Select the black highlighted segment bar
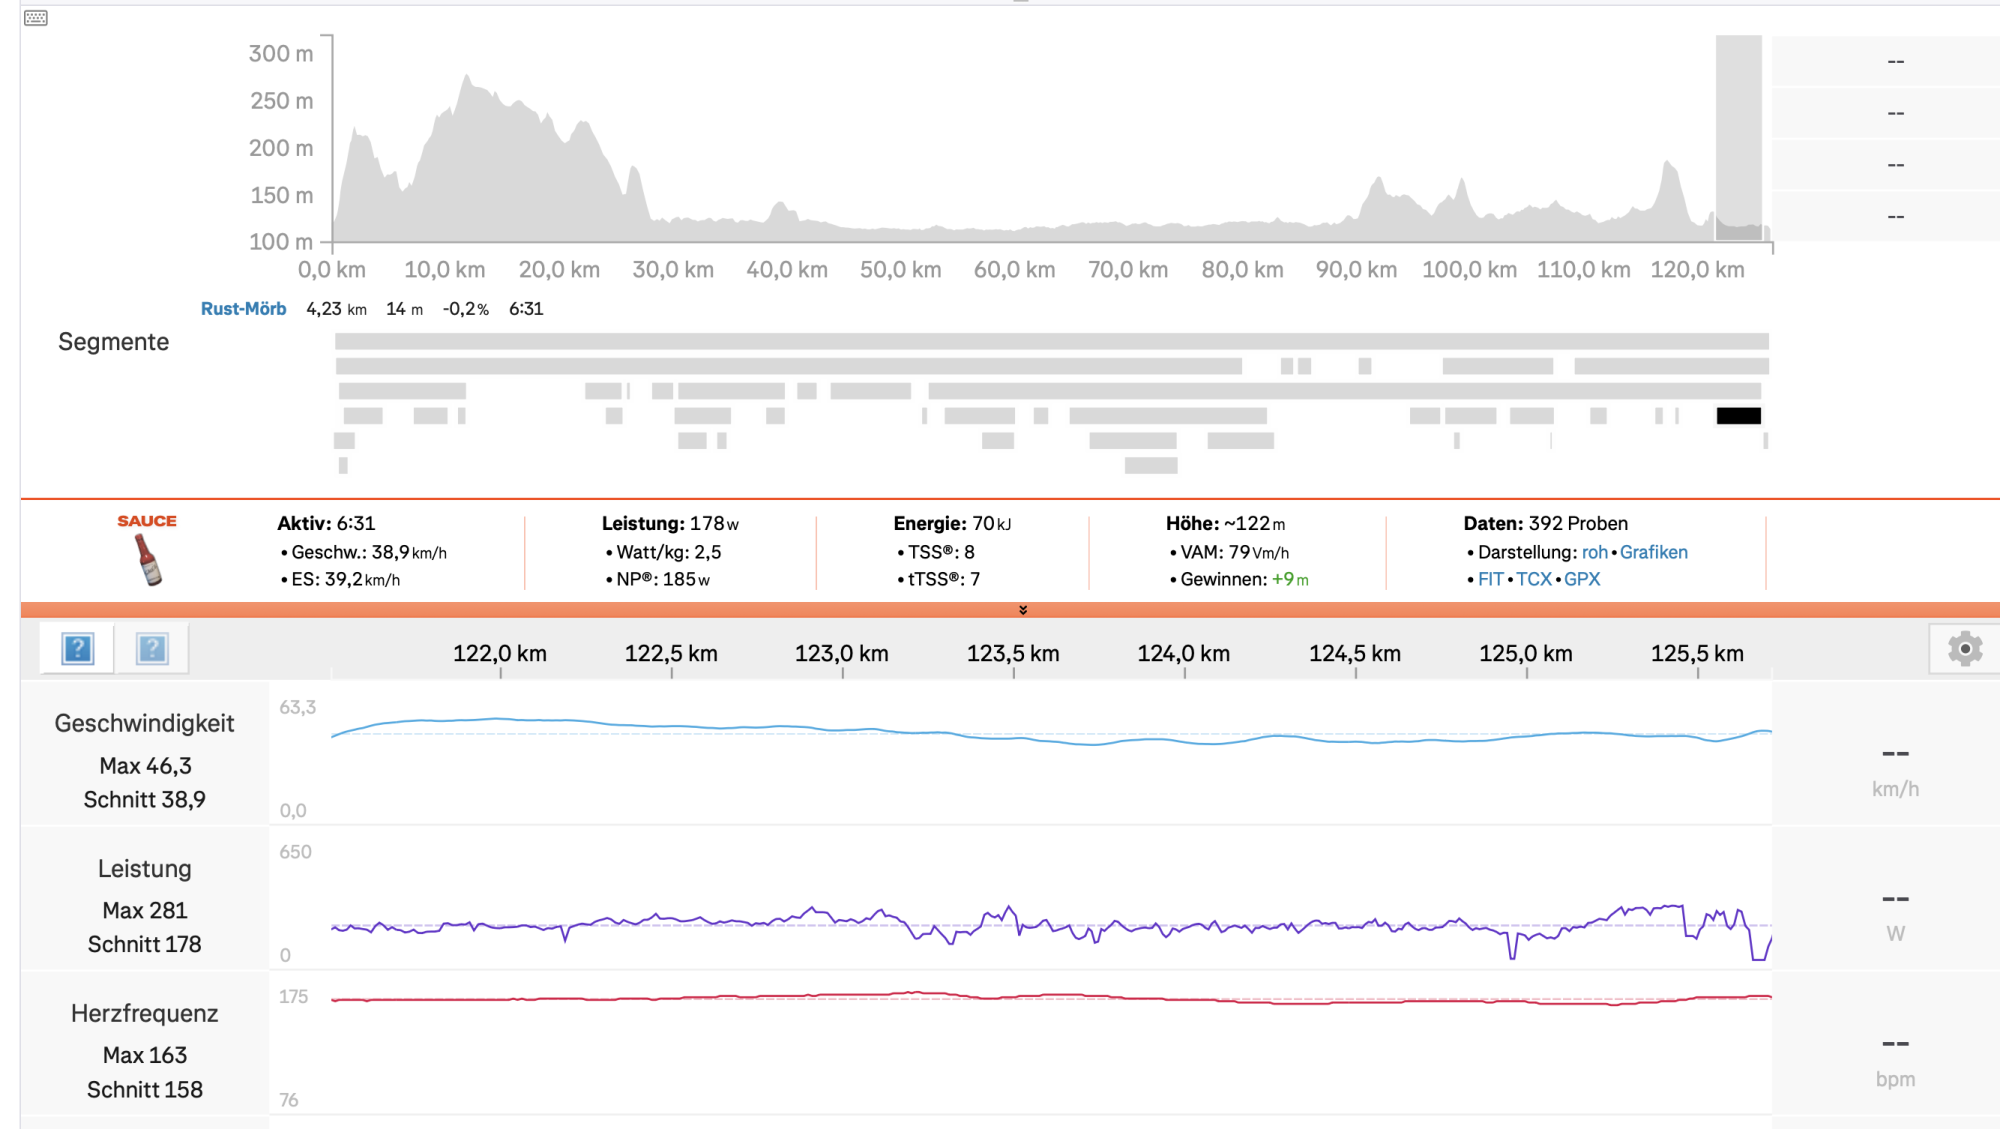This screenshot has height=1129, width=2000. pos(1738,416)
